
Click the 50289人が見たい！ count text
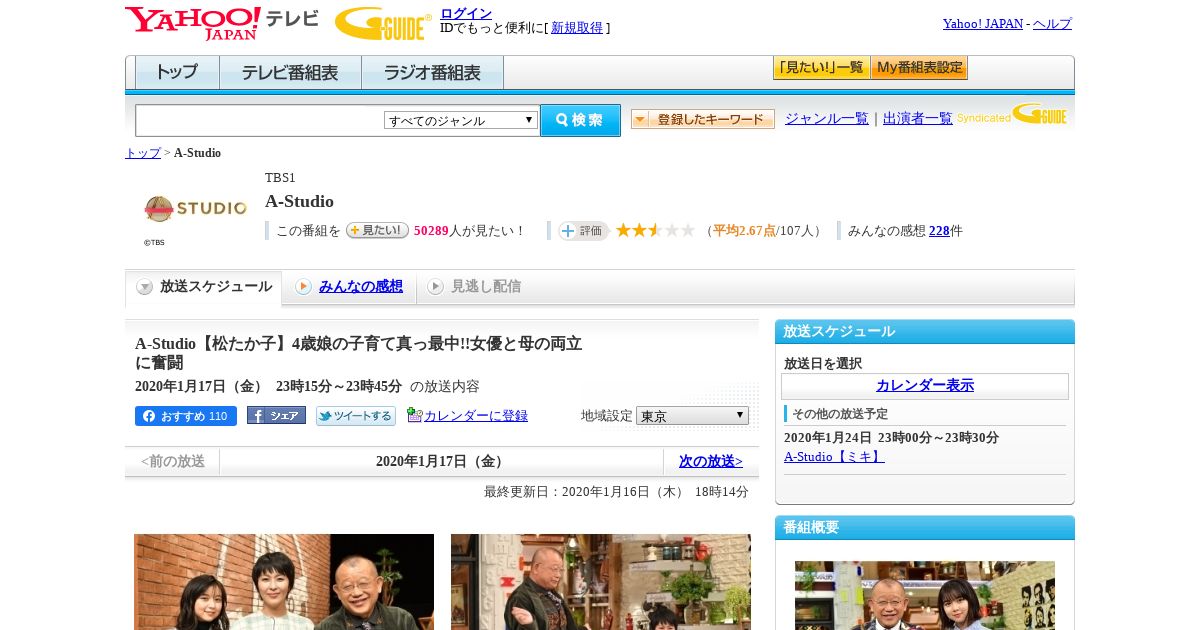470,231
